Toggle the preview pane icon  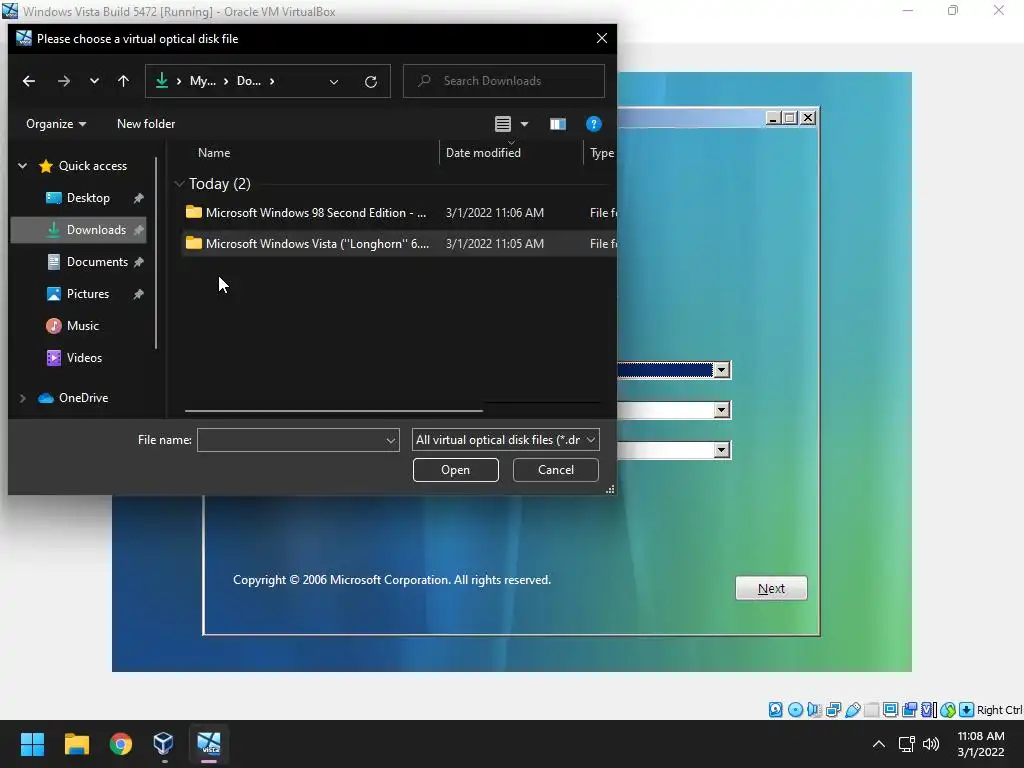coord(558,124)
